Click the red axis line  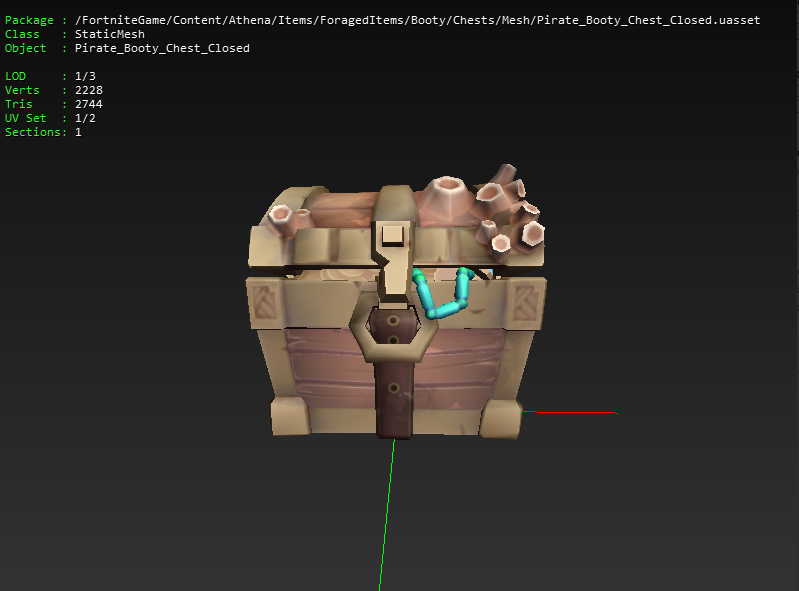[x=570, y=412]
